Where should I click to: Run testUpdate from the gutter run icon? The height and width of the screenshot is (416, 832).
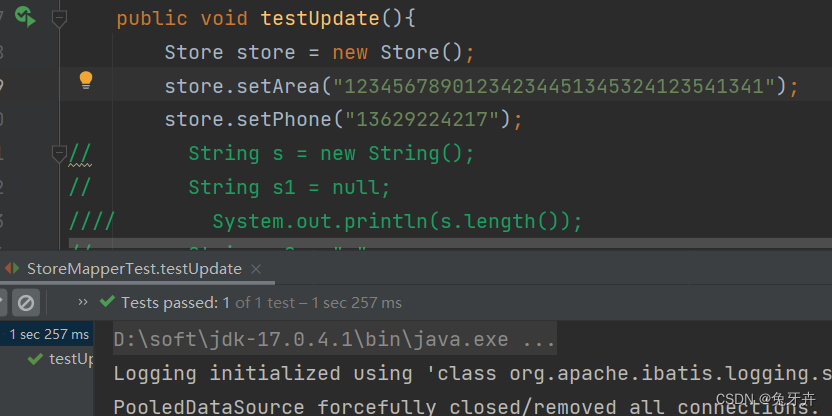pyautogui.click(x=25, y=17)
